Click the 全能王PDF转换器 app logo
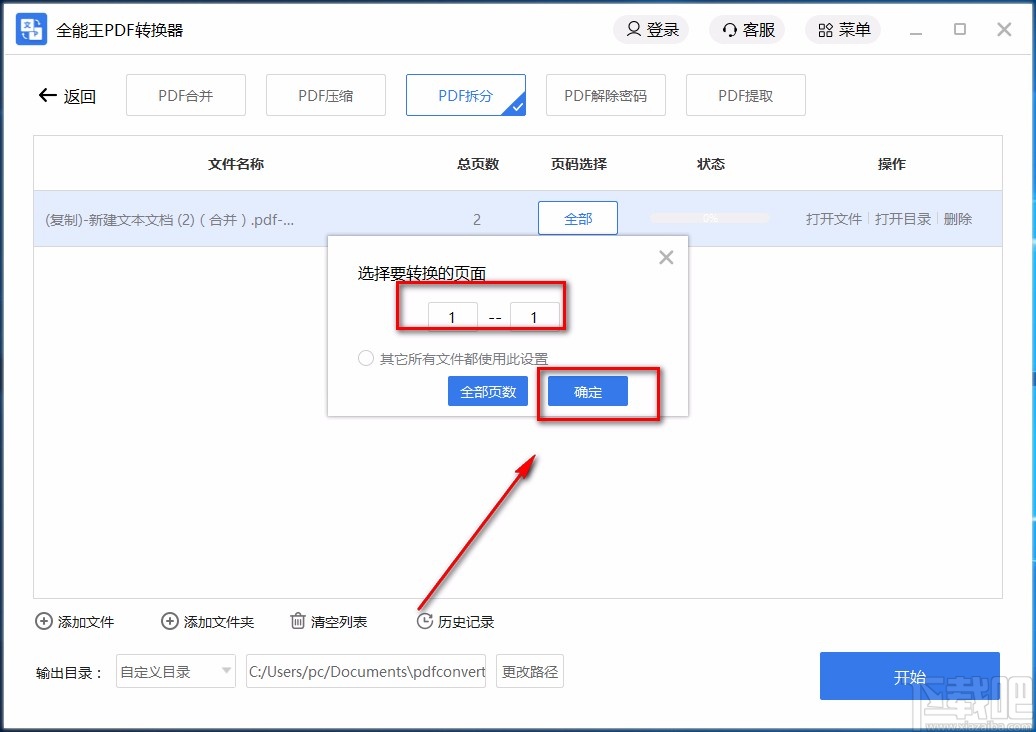The width and height of the screenshot is (1036, 732). point(30,29)
